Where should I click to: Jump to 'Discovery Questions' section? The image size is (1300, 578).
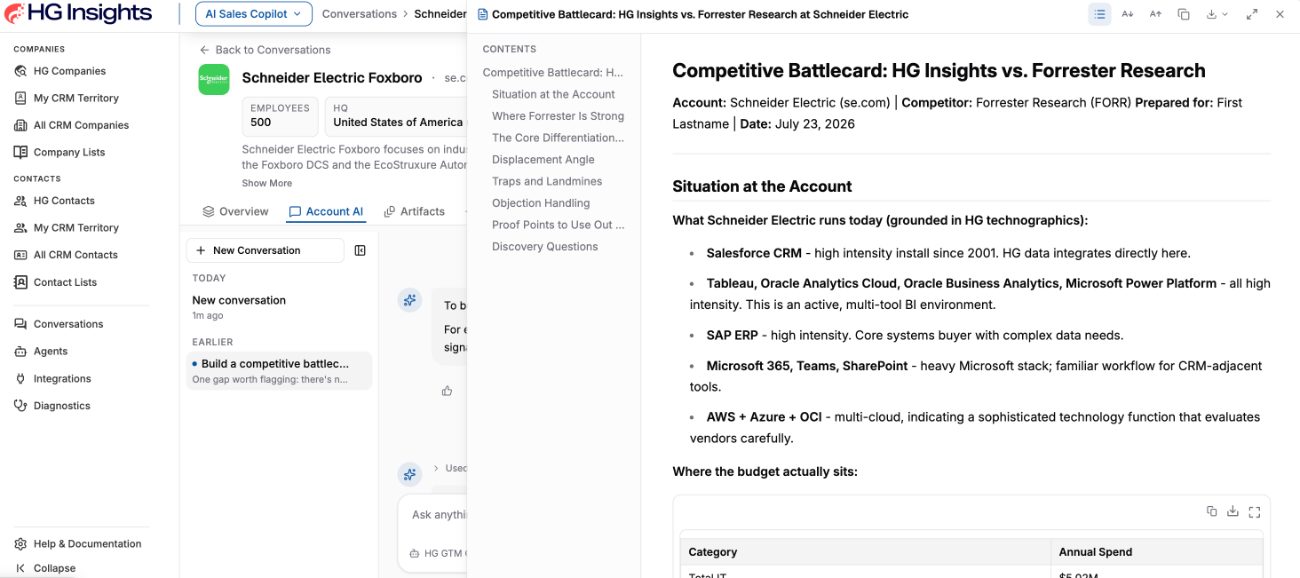544,246
